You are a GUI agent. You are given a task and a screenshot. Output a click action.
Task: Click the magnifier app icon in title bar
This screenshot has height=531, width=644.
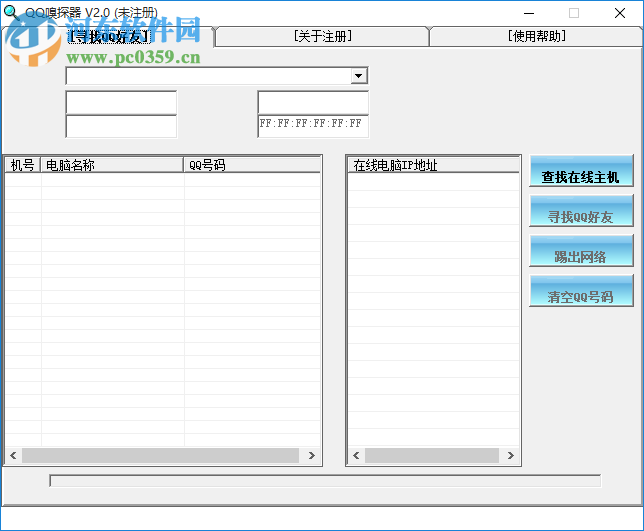(x=12, y=12)
